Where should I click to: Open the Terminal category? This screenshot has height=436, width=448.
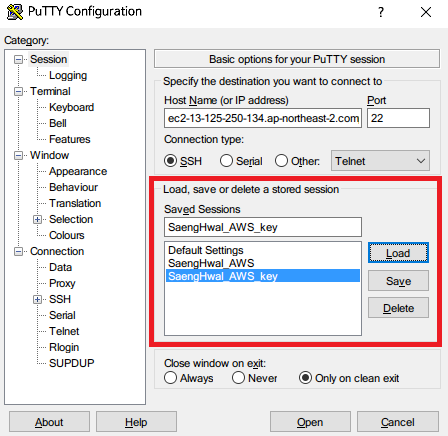tap(50, 91)
